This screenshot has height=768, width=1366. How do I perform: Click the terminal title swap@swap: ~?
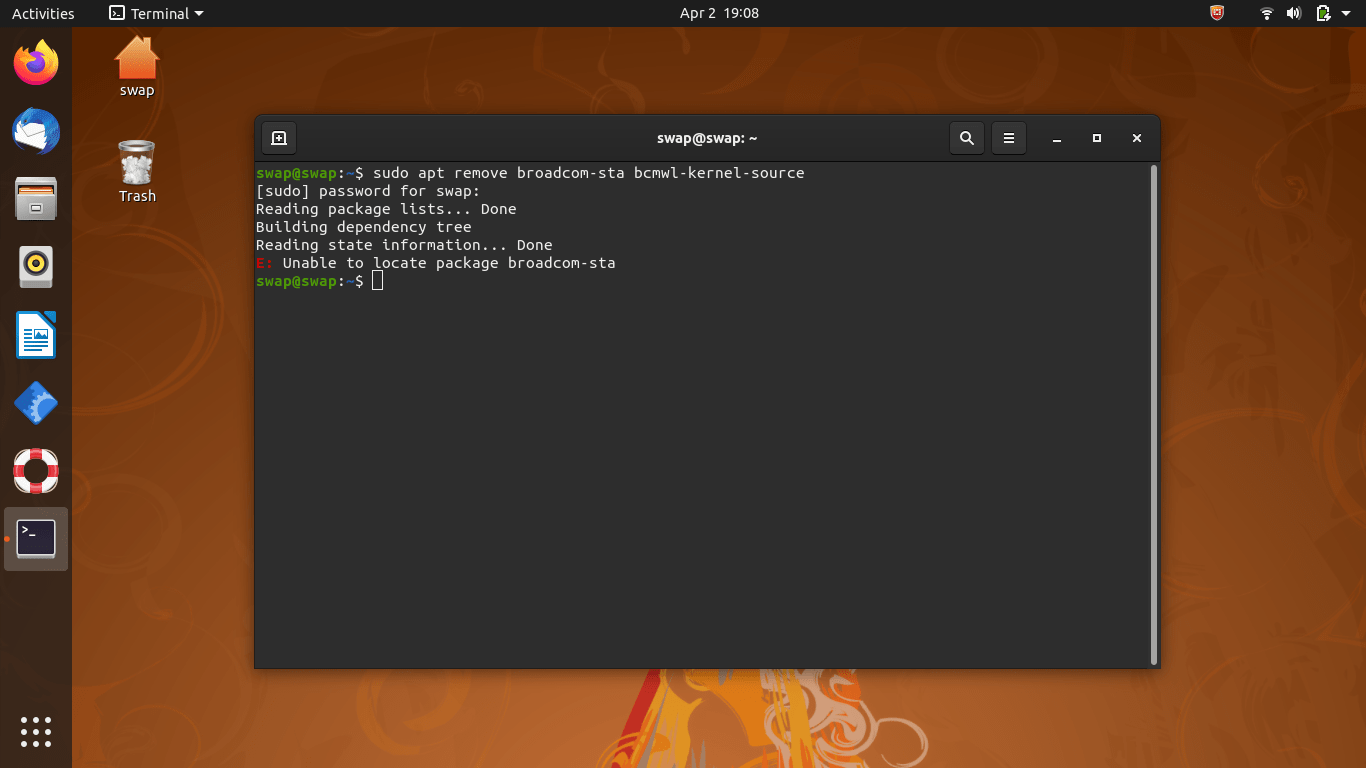click(x=707, y=138)
